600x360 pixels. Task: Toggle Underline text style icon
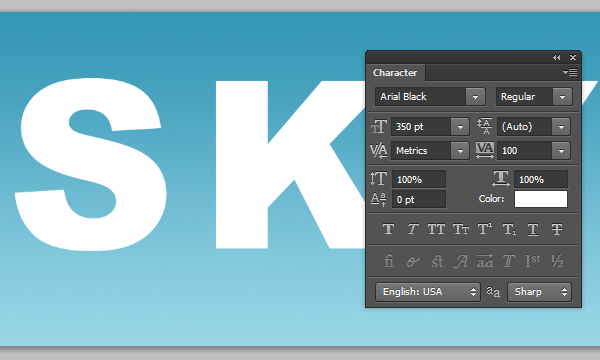pyautogui.click(x=533, y=229)
